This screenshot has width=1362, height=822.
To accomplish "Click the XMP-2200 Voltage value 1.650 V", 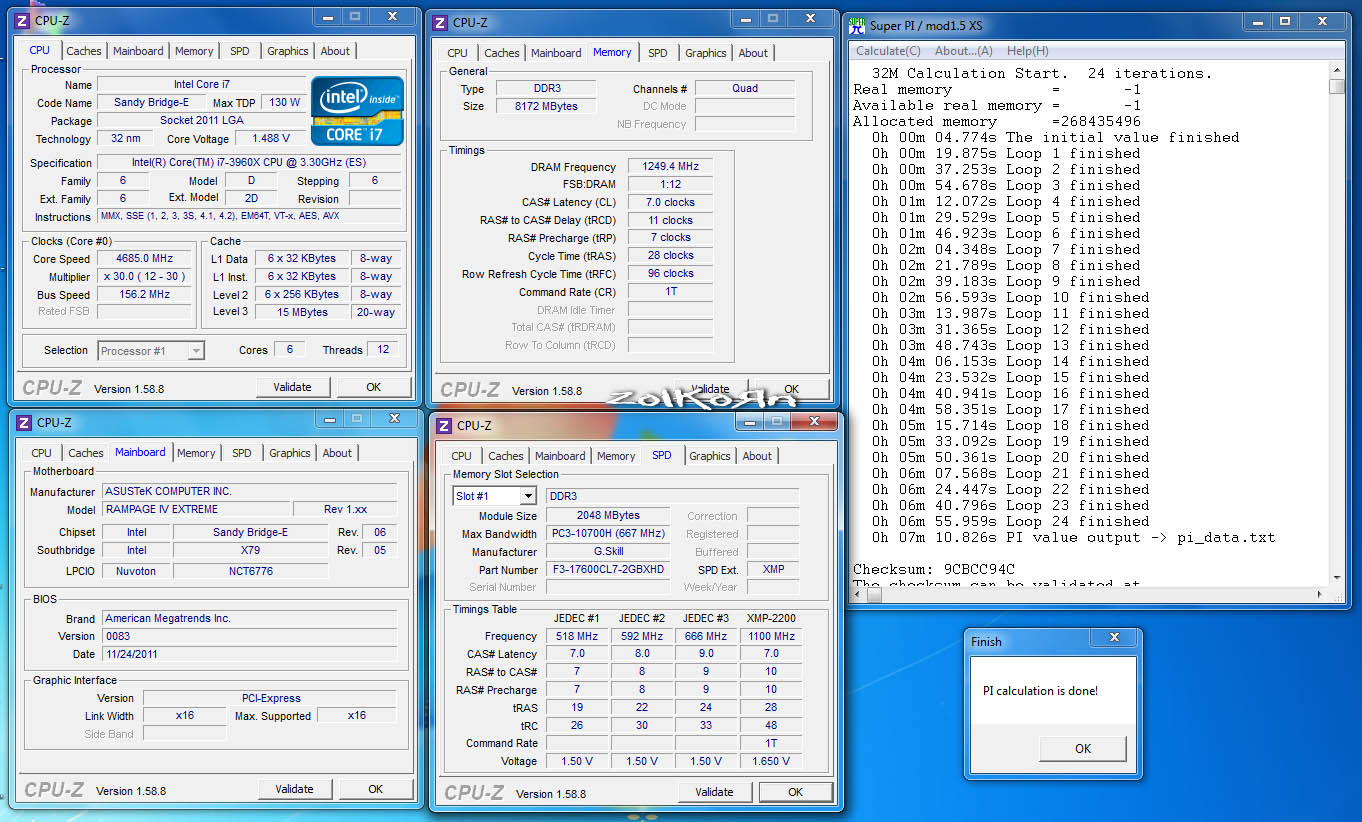I will tap(771, 761).
